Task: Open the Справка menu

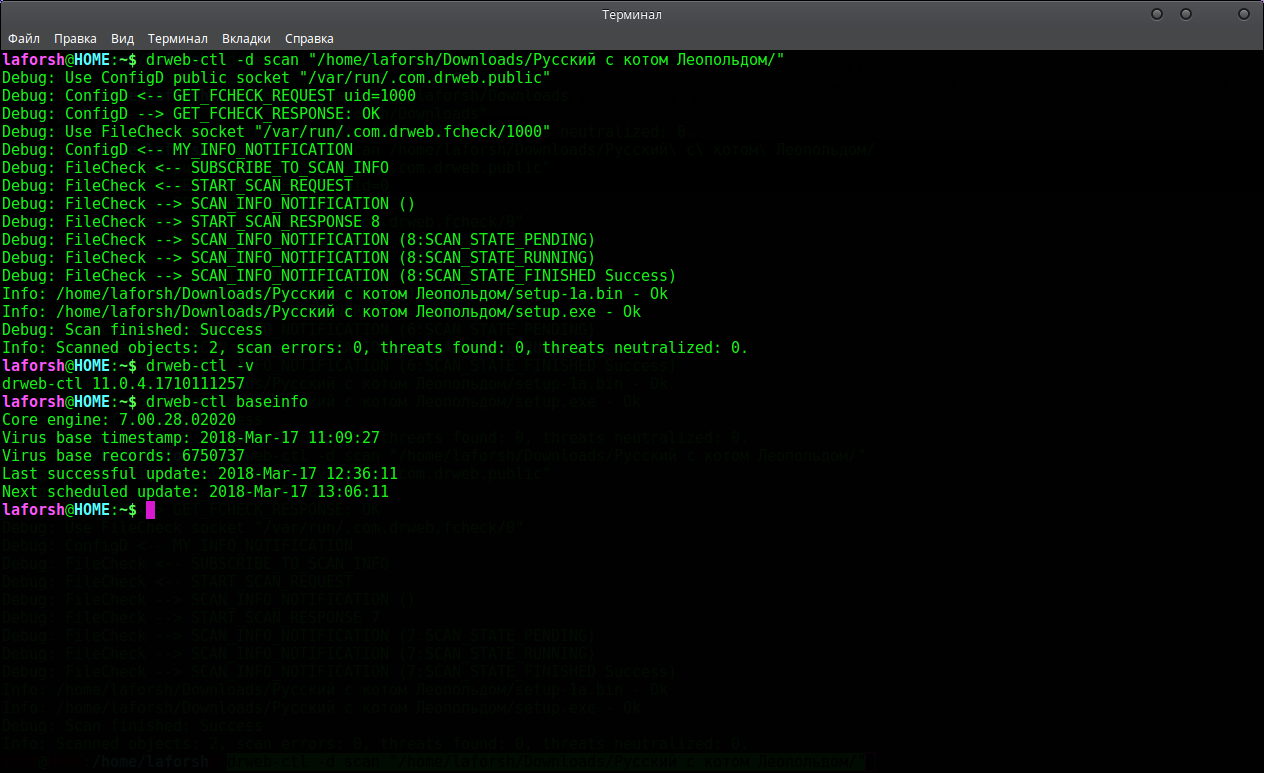Action: tap(310, 39)
